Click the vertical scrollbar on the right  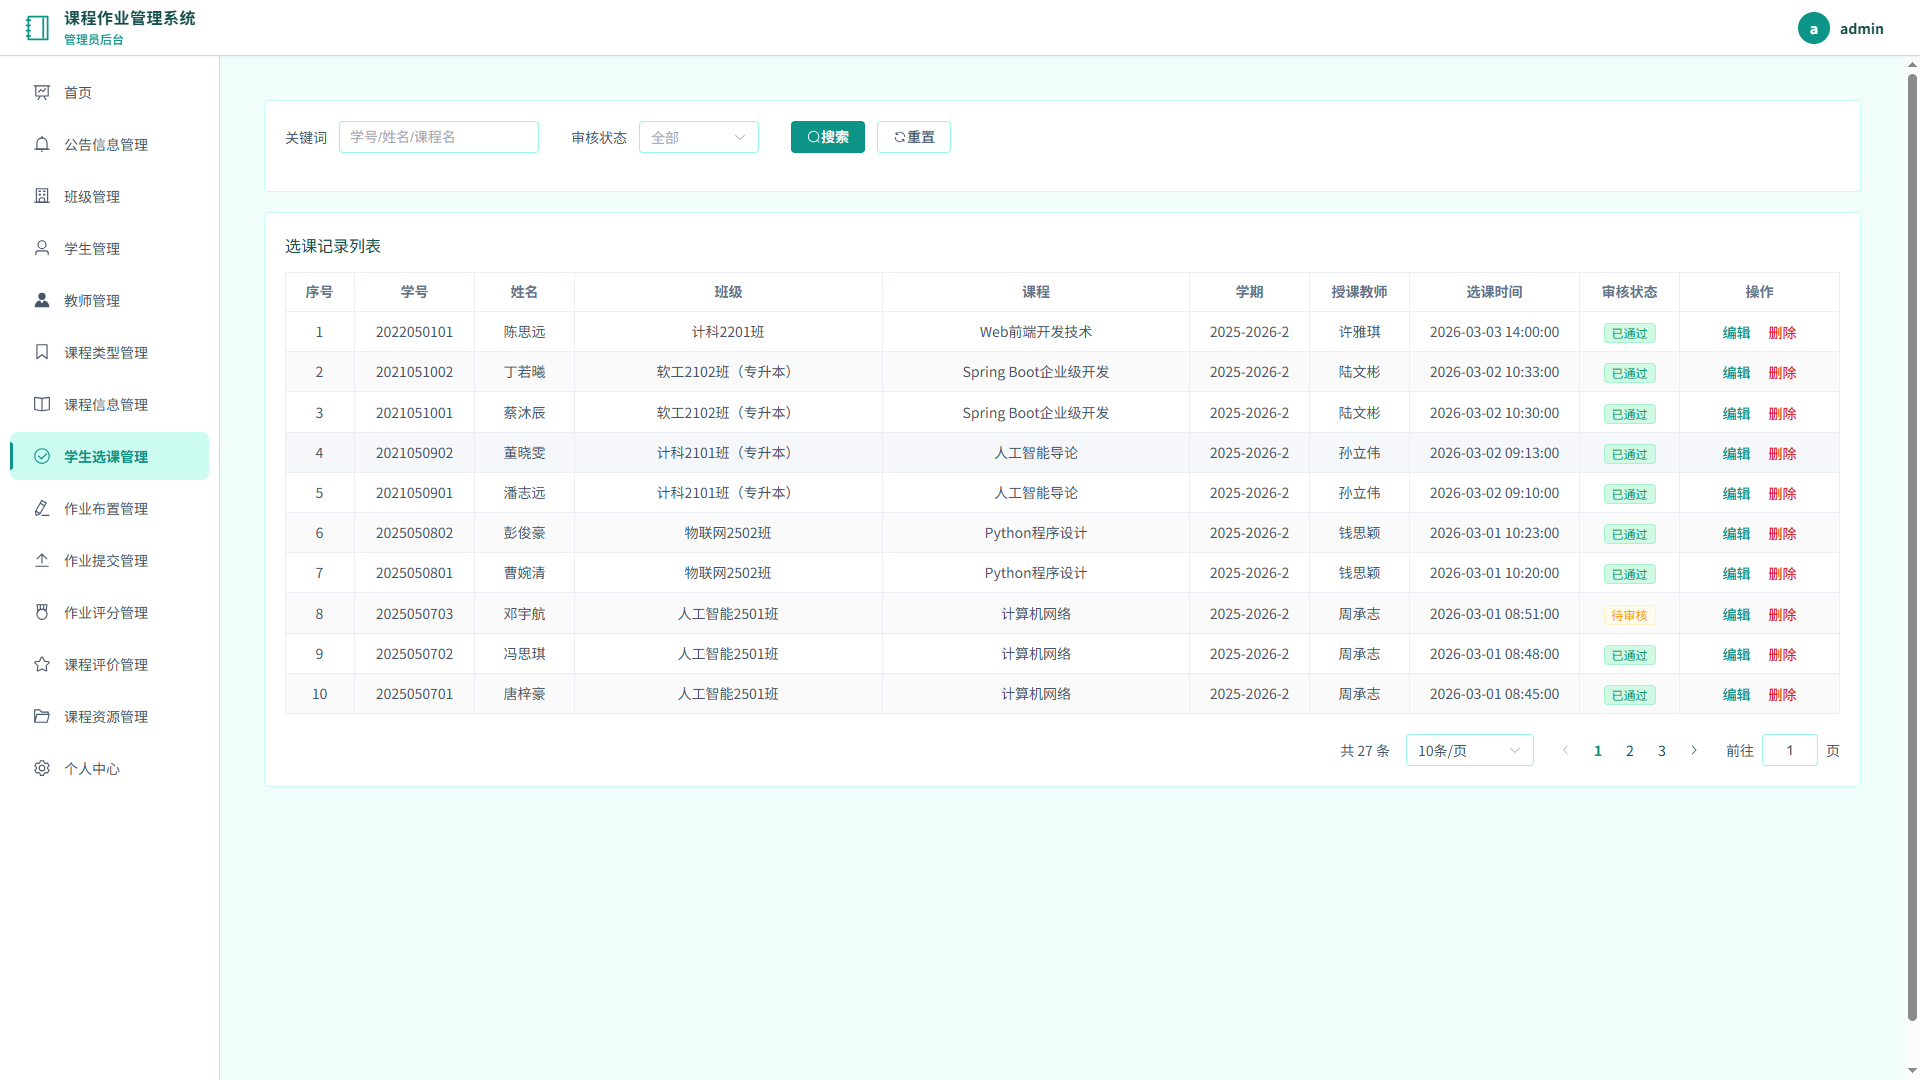(1912, 545)
